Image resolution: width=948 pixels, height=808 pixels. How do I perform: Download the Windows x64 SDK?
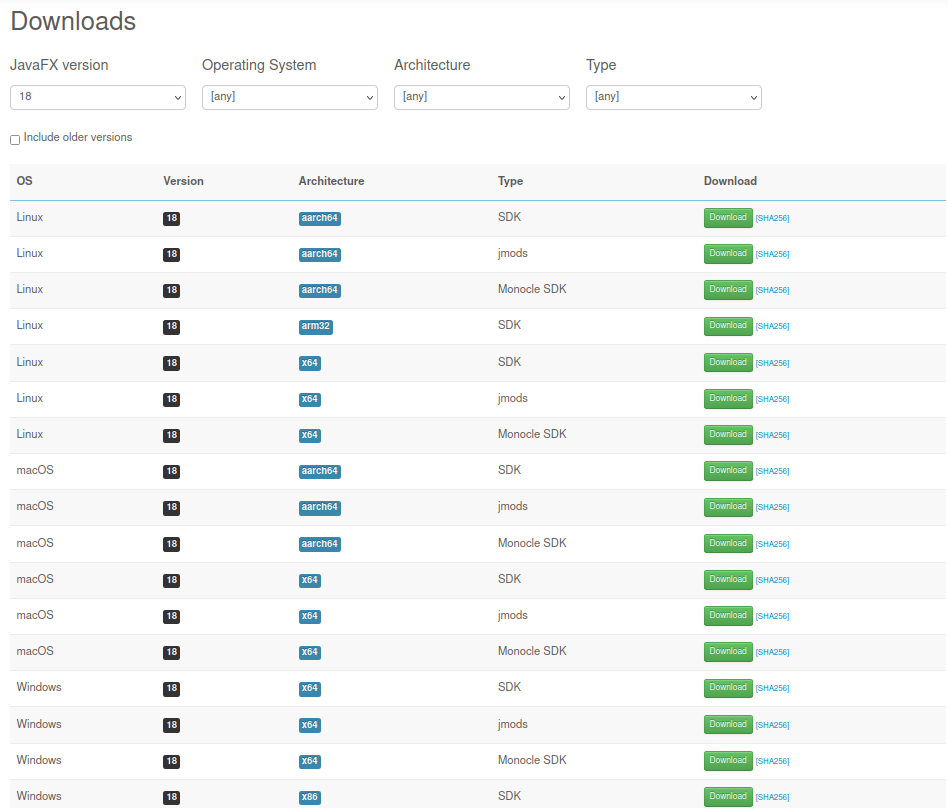point(728,688)
